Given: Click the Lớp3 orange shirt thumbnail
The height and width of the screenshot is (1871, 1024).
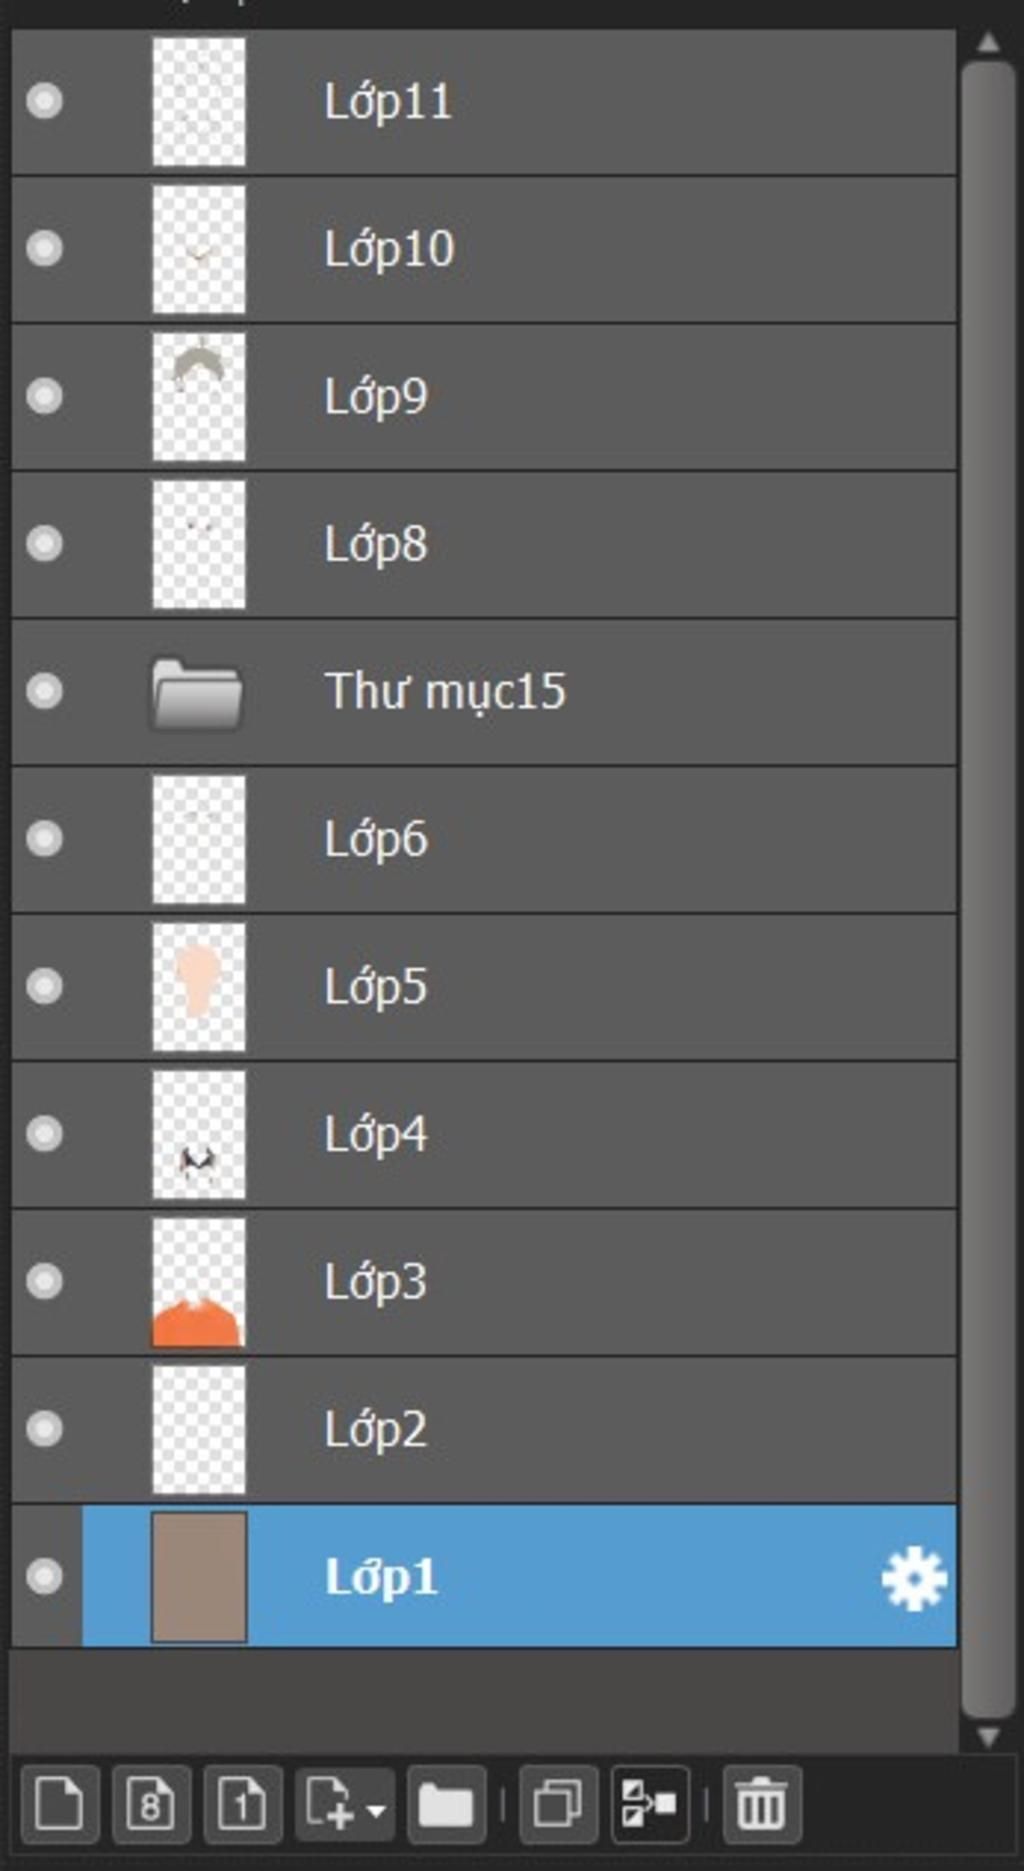Looking at the screenshot, I should point(199,1282).
